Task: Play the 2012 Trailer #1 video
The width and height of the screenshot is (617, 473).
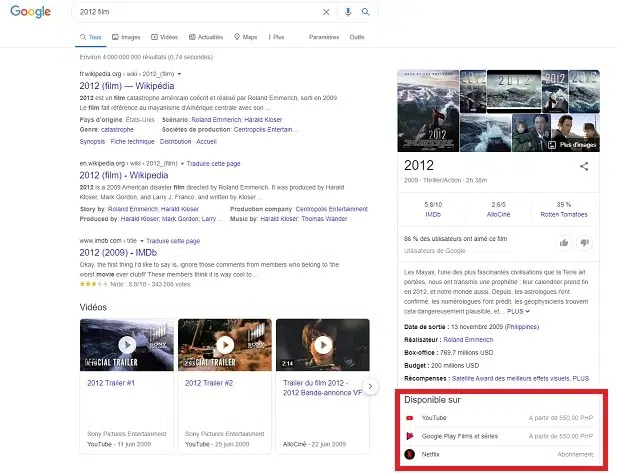Action: pyautogui.click(x=127, y=345)
